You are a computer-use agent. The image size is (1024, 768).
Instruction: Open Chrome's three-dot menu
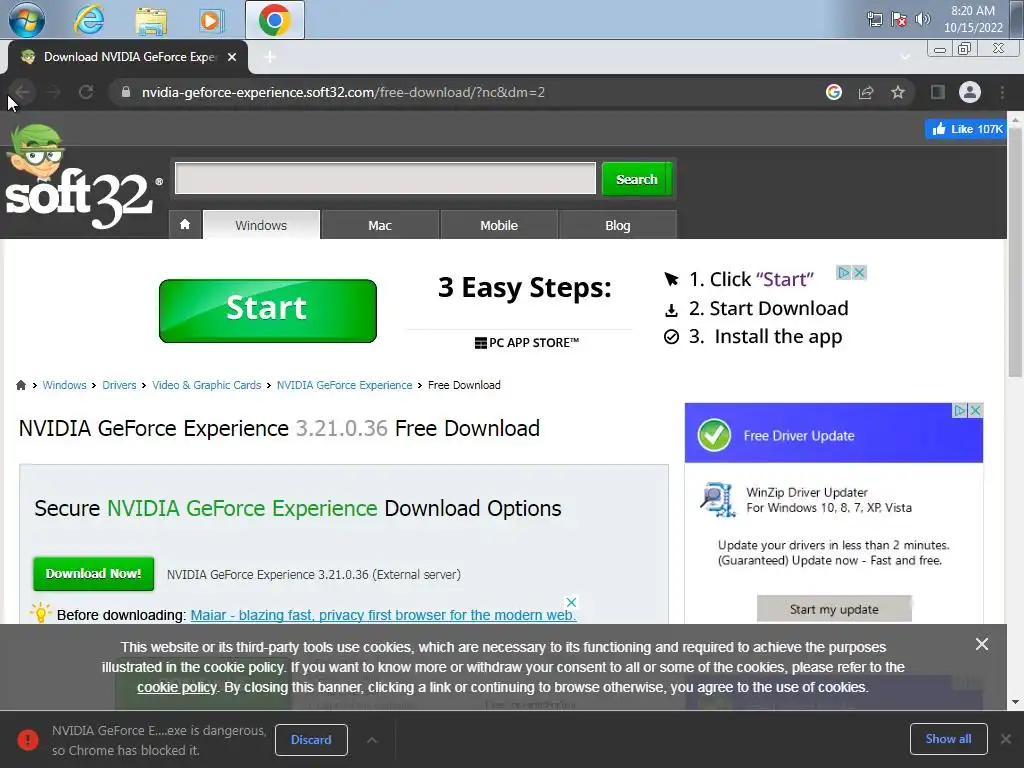(1002, 92)
